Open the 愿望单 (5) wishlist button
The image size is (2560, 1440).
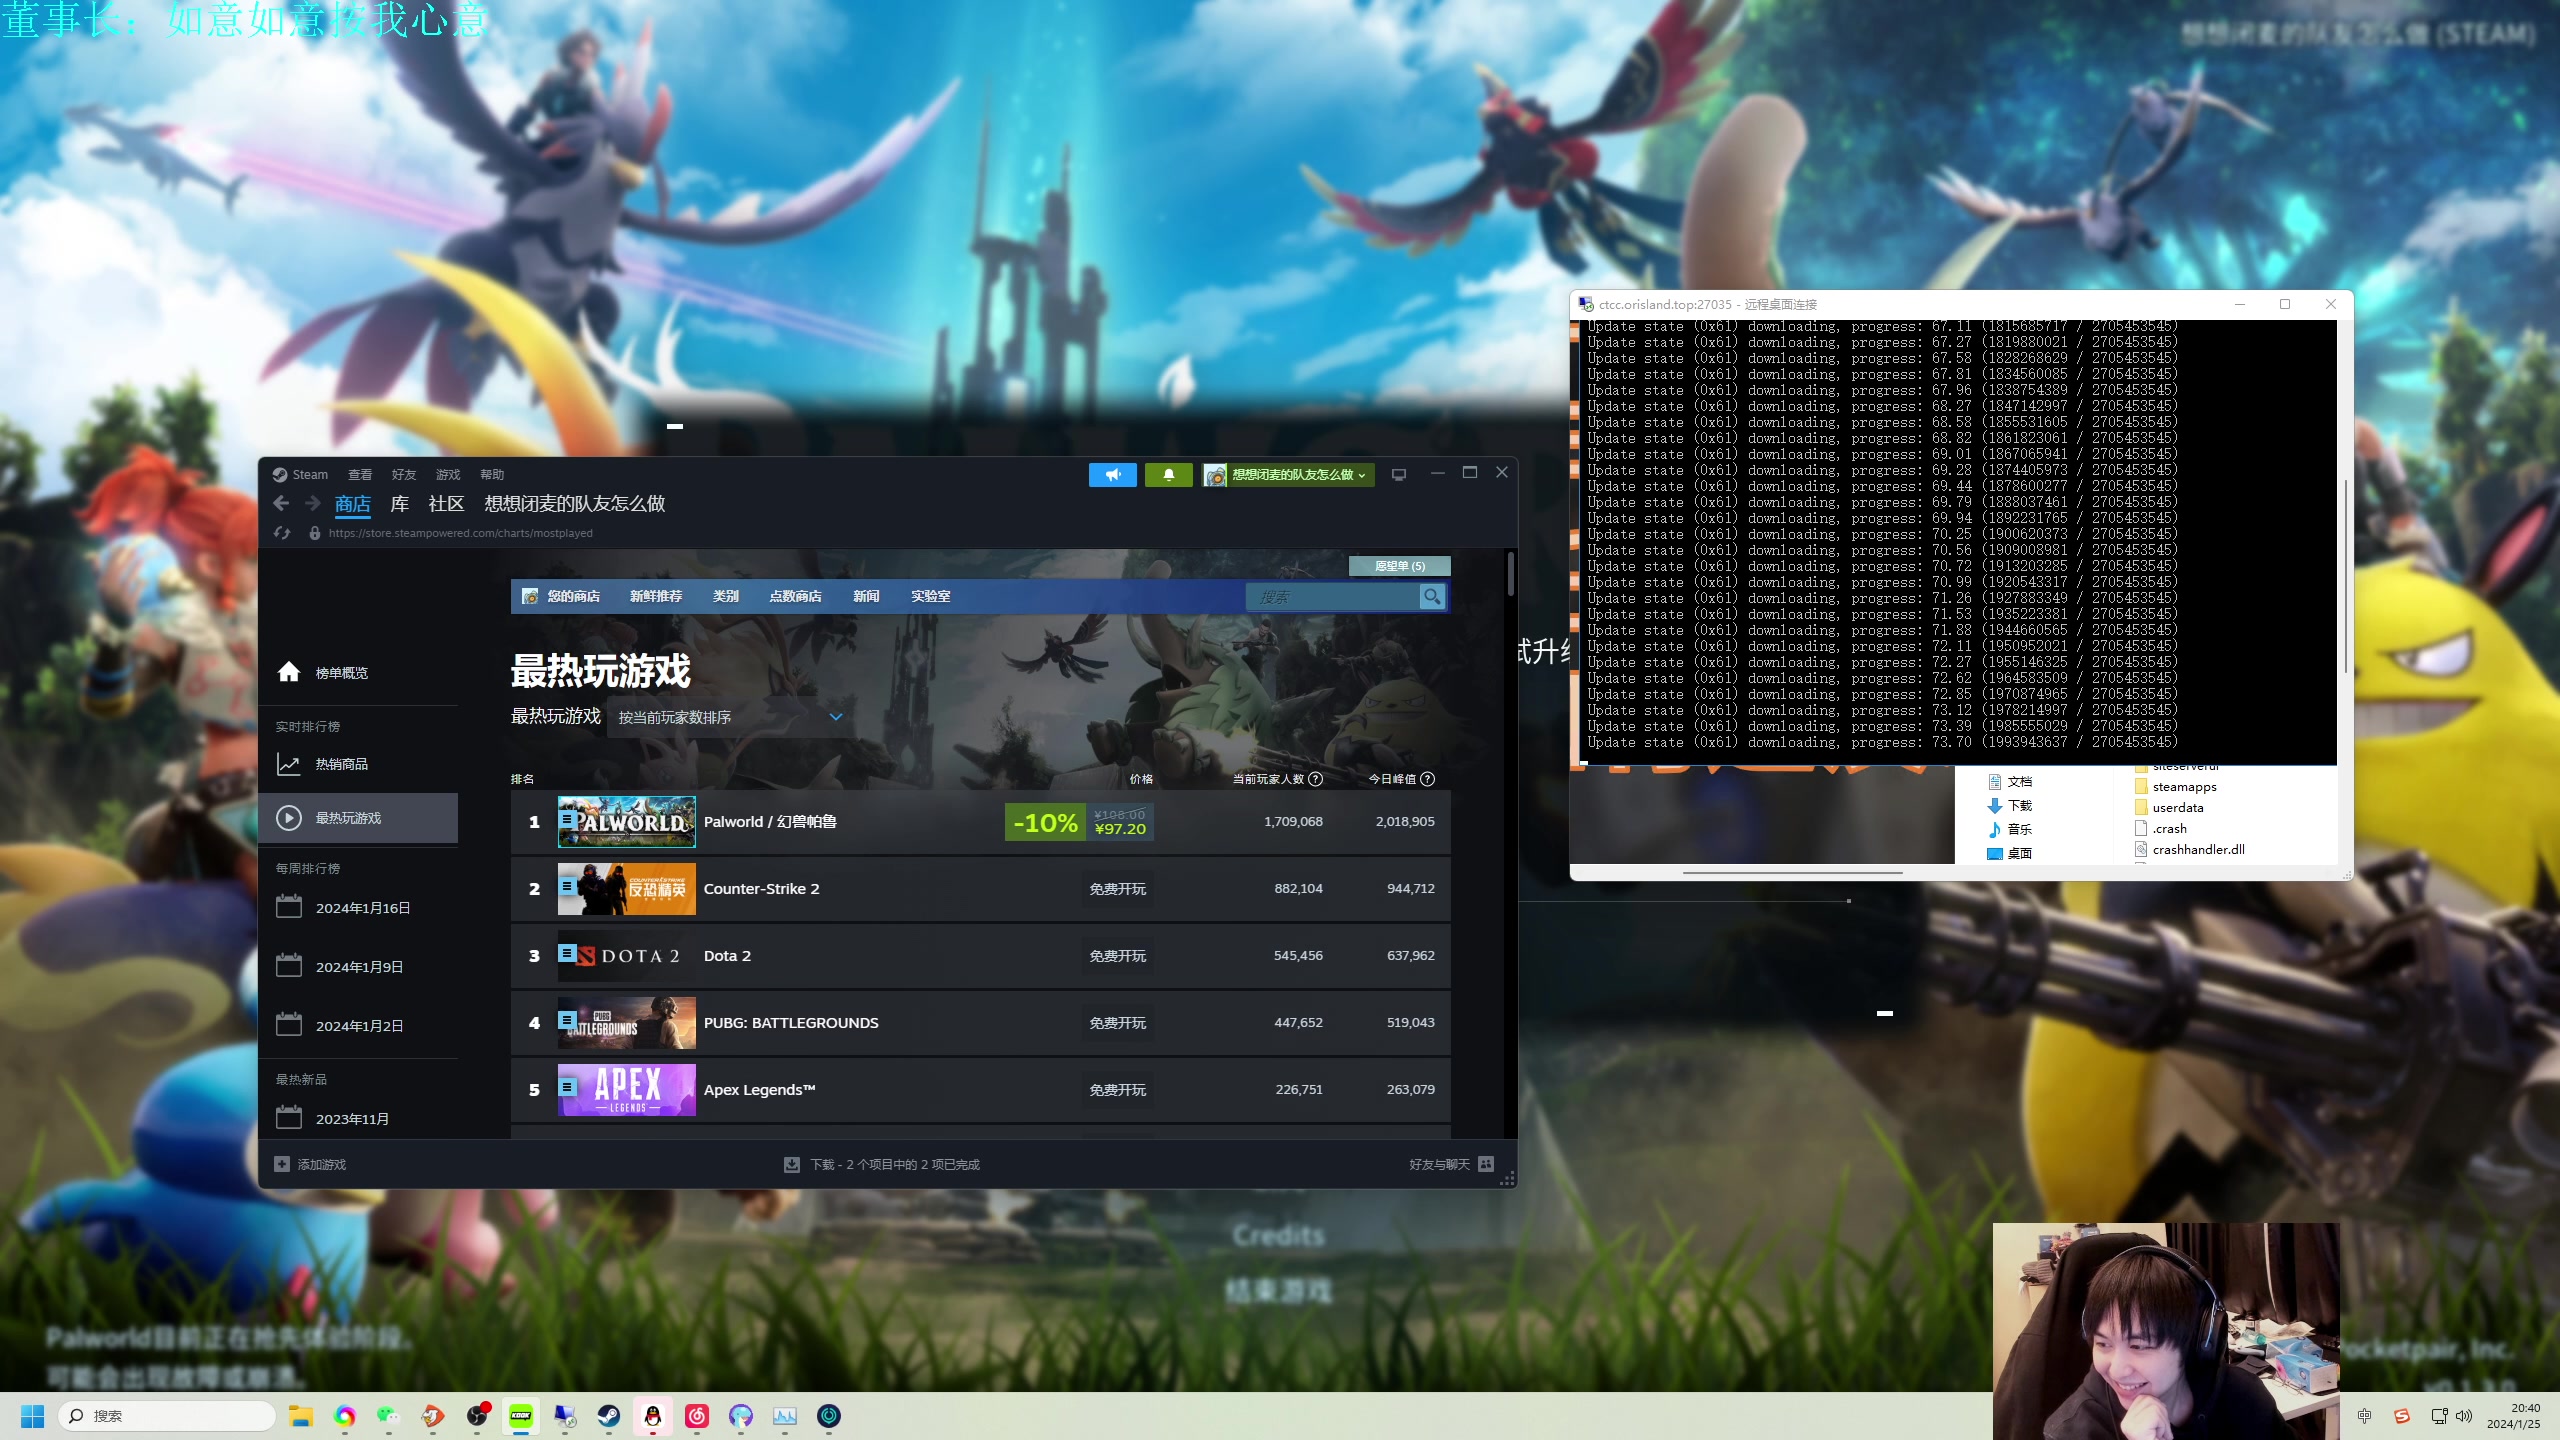(1399, 566)
